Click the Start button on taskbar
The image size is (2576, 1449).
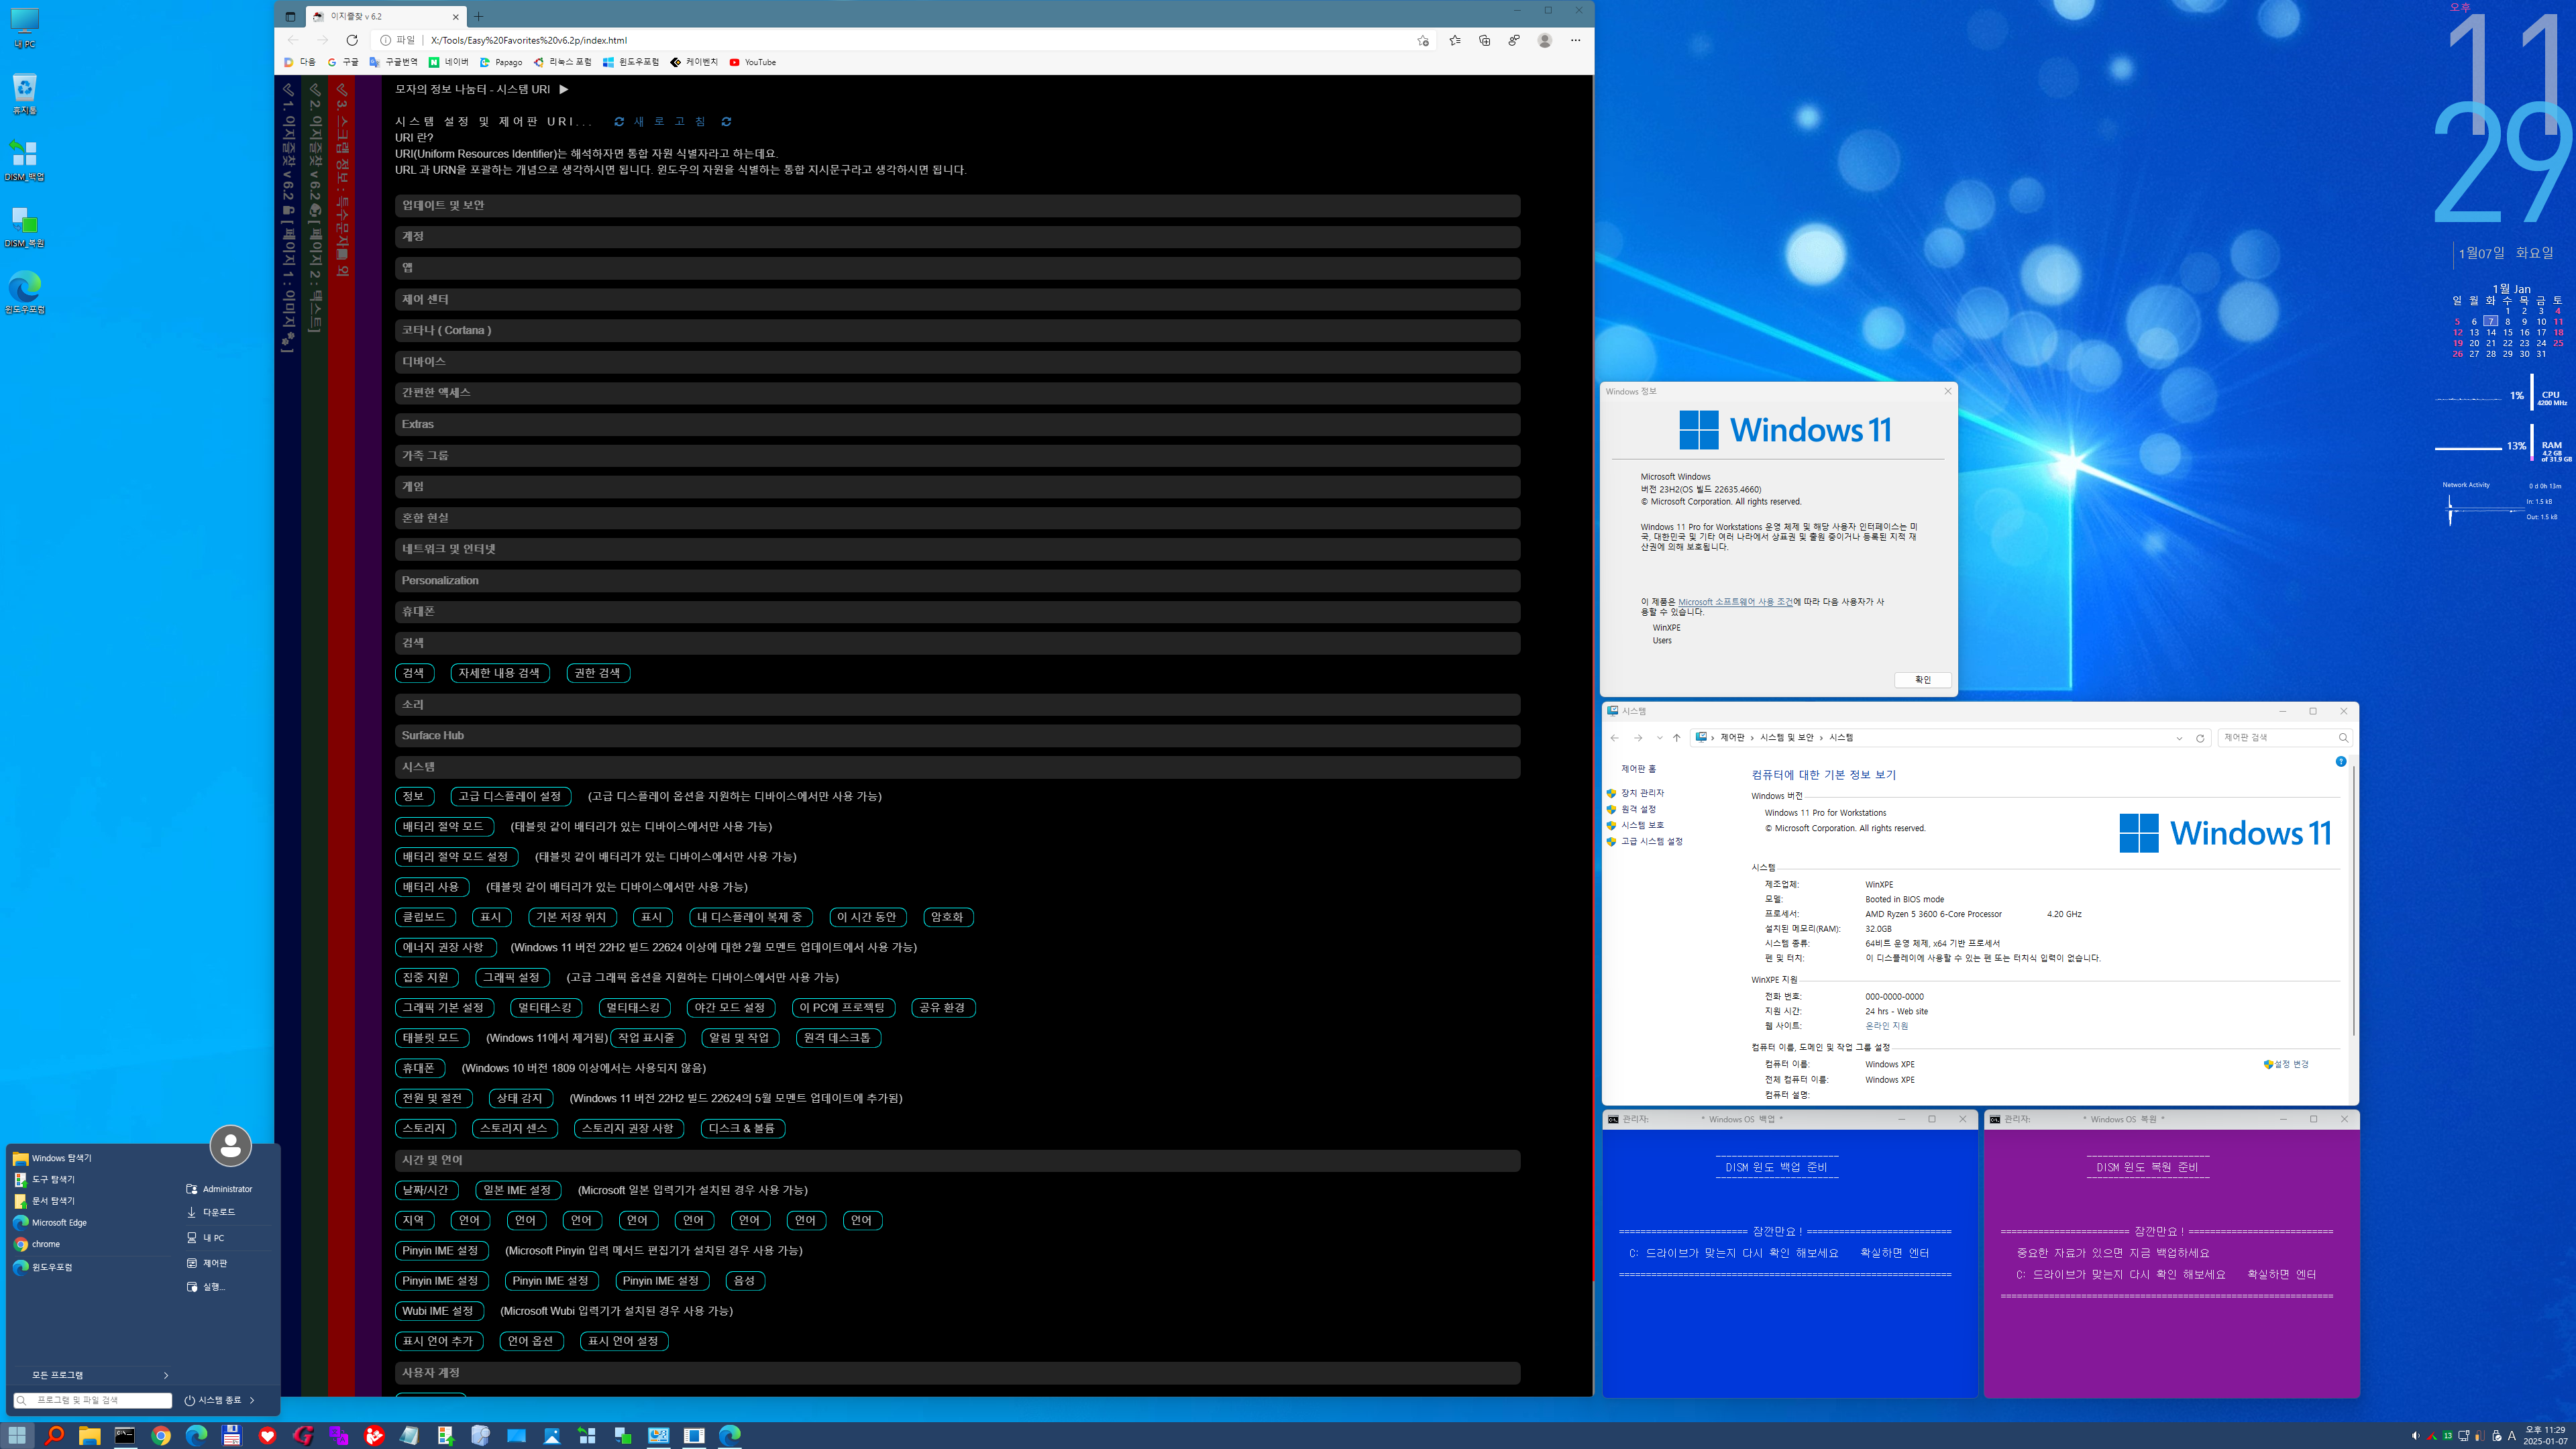click(x=18, y=1435)
